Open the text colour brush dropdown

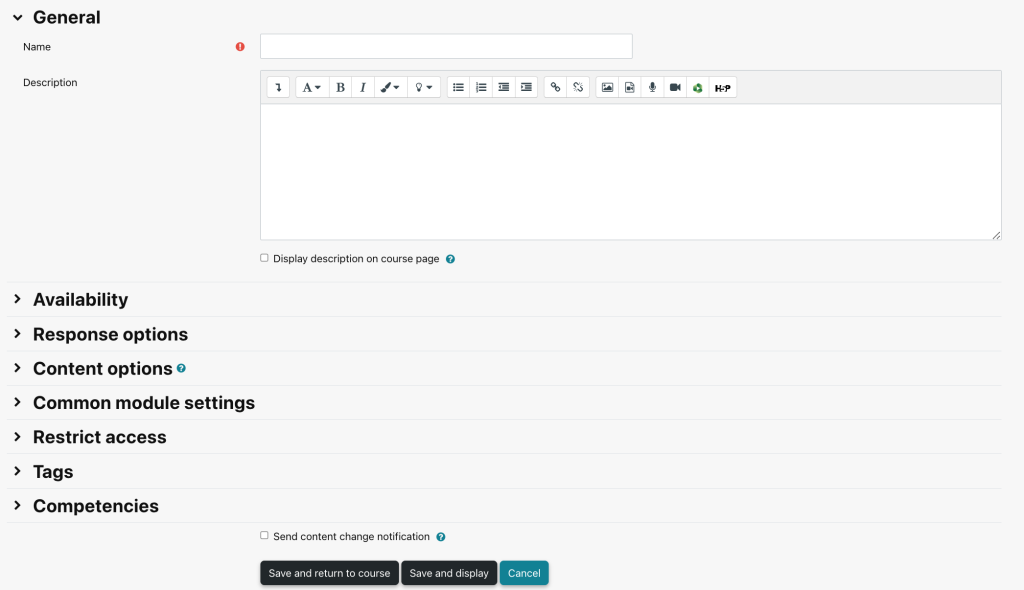click(x=390, y=88)
